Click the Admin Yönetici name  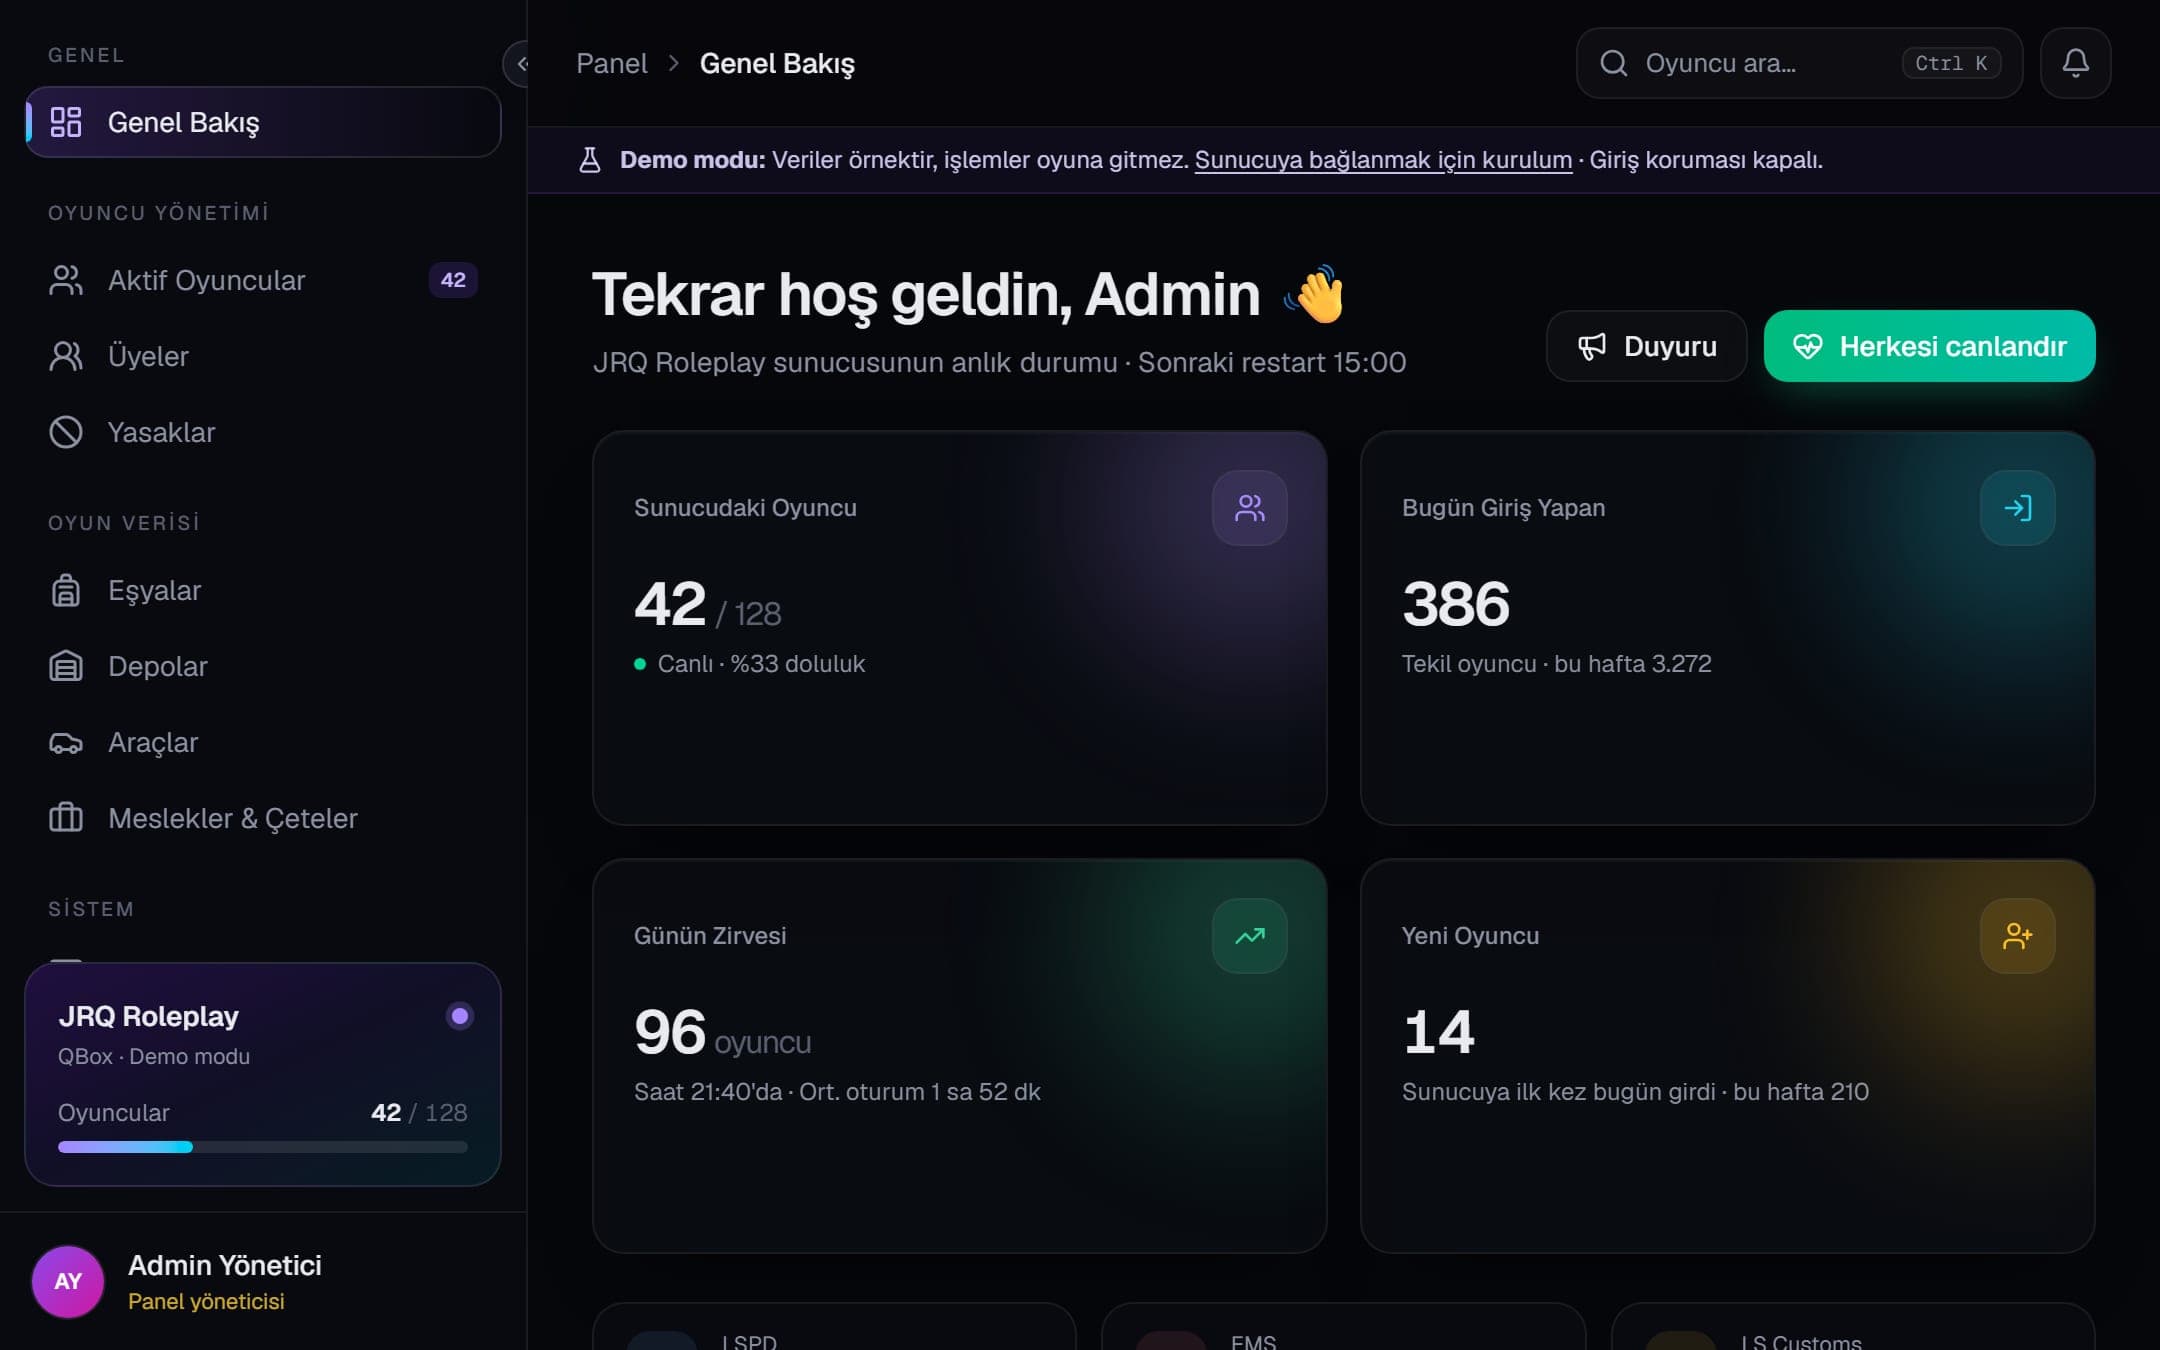(x=225, y=1265)
